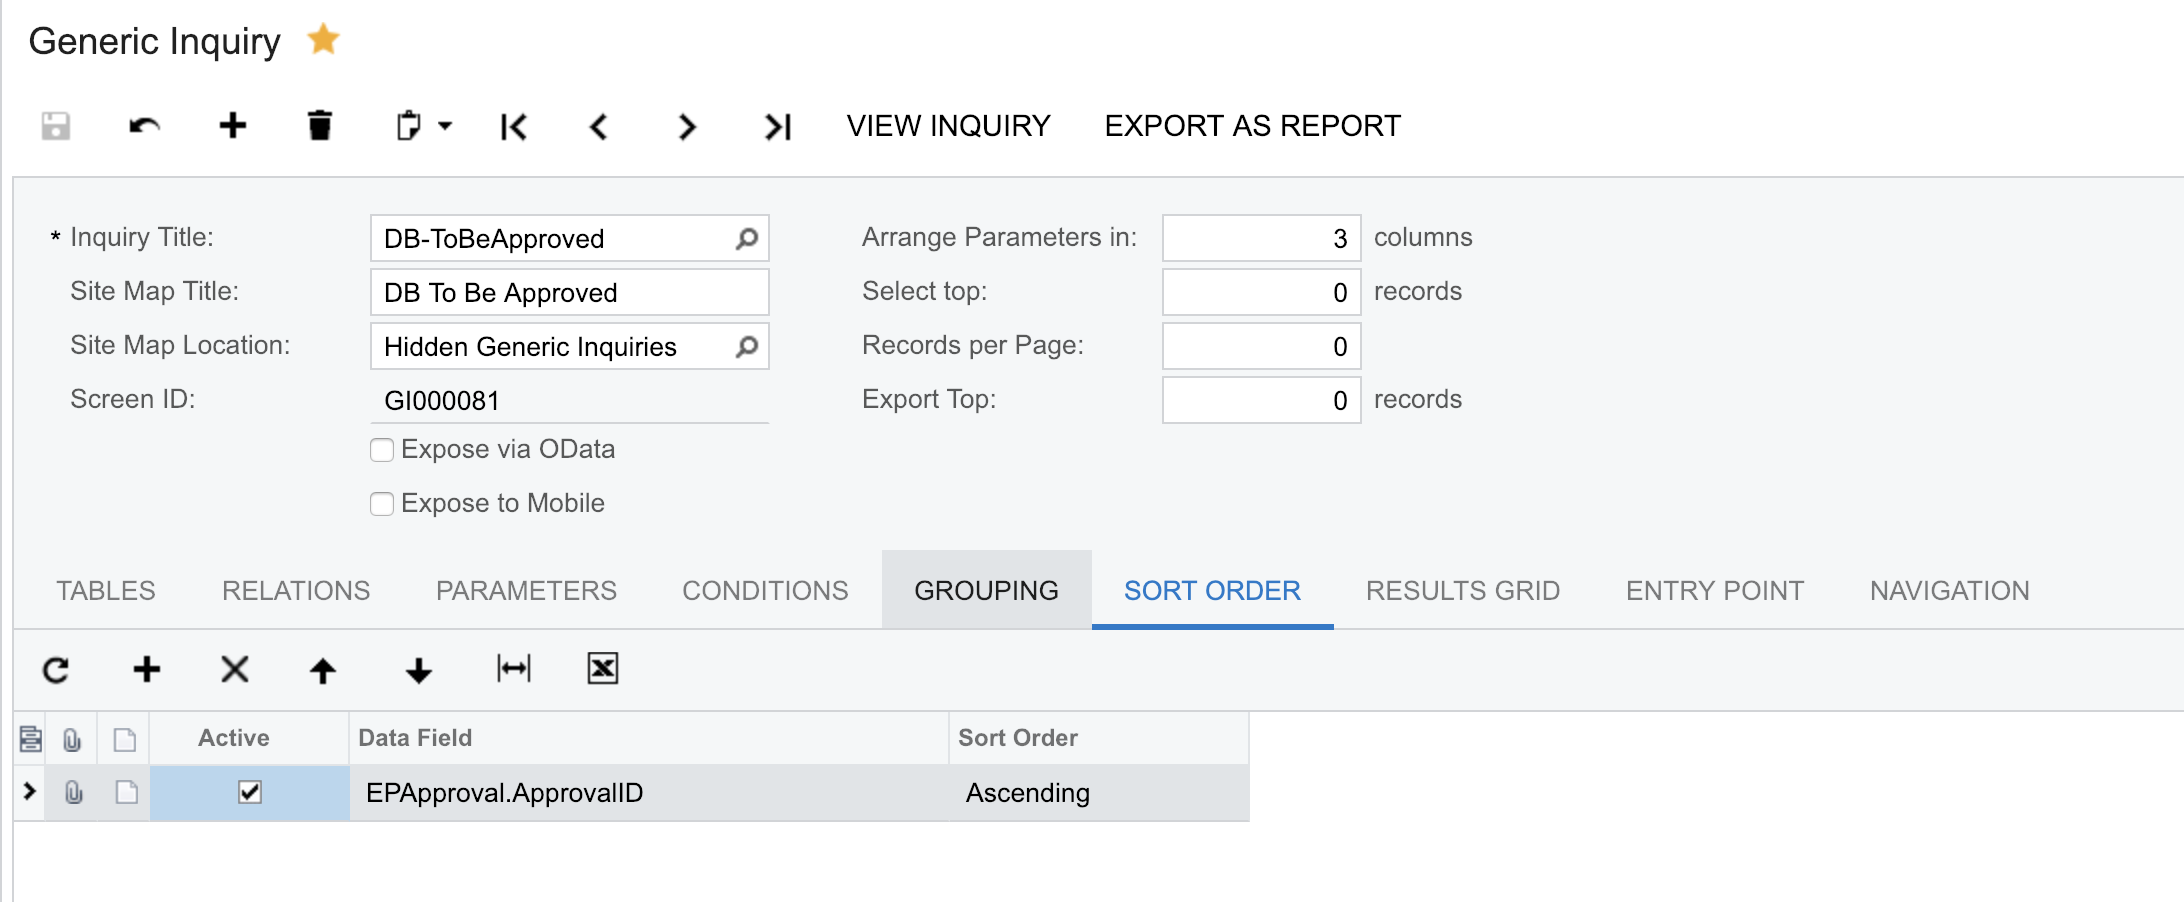
Task: Enable the Expose to Mobile checkbox
Action: tap(382, 504)
